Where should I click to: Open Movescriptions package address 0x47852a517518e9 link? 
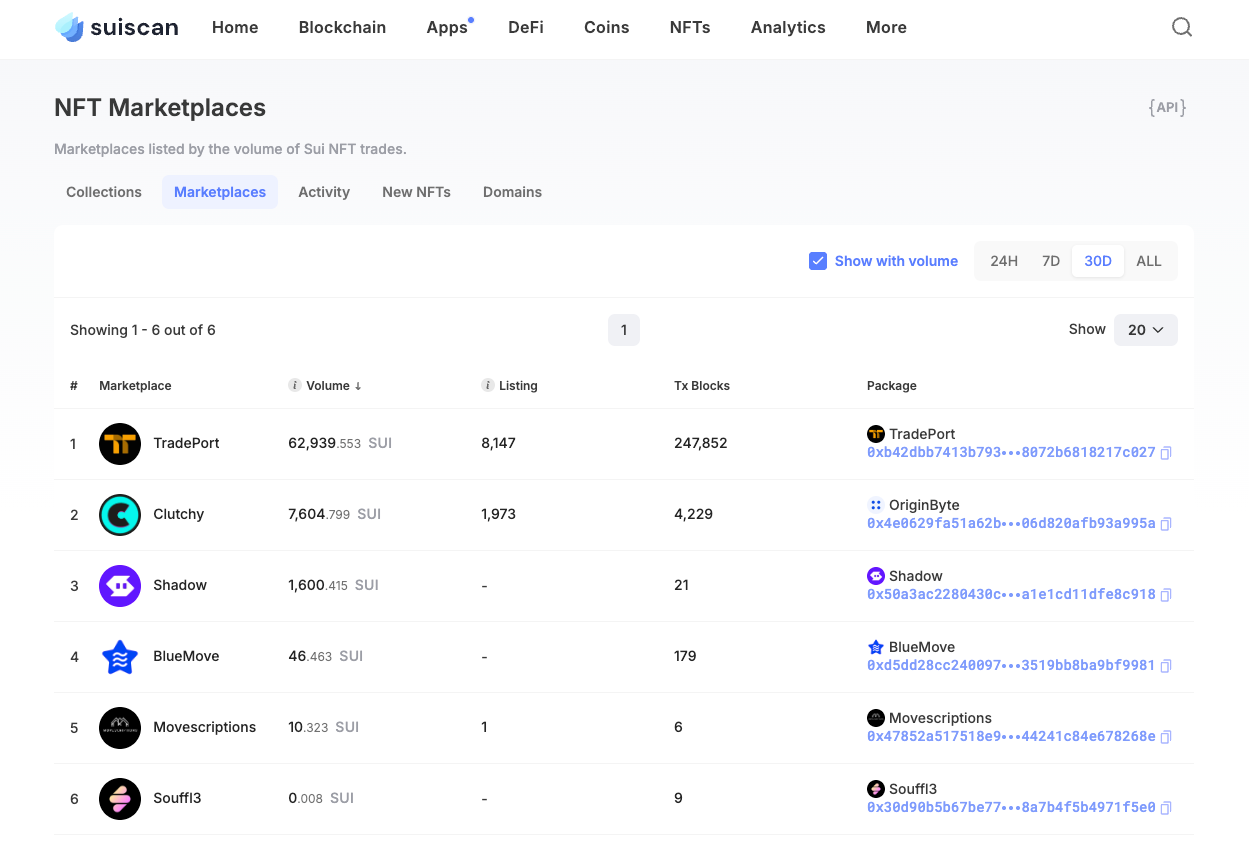(1011, 737)
